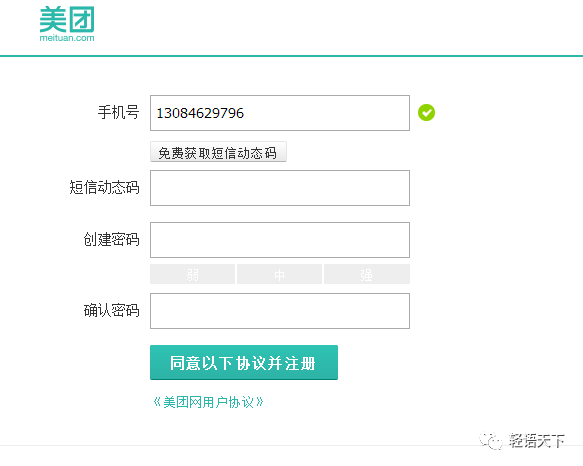Click the 短信动态码 field label
The width and height of the screenshot is (583, 466).
pos(104,187)
